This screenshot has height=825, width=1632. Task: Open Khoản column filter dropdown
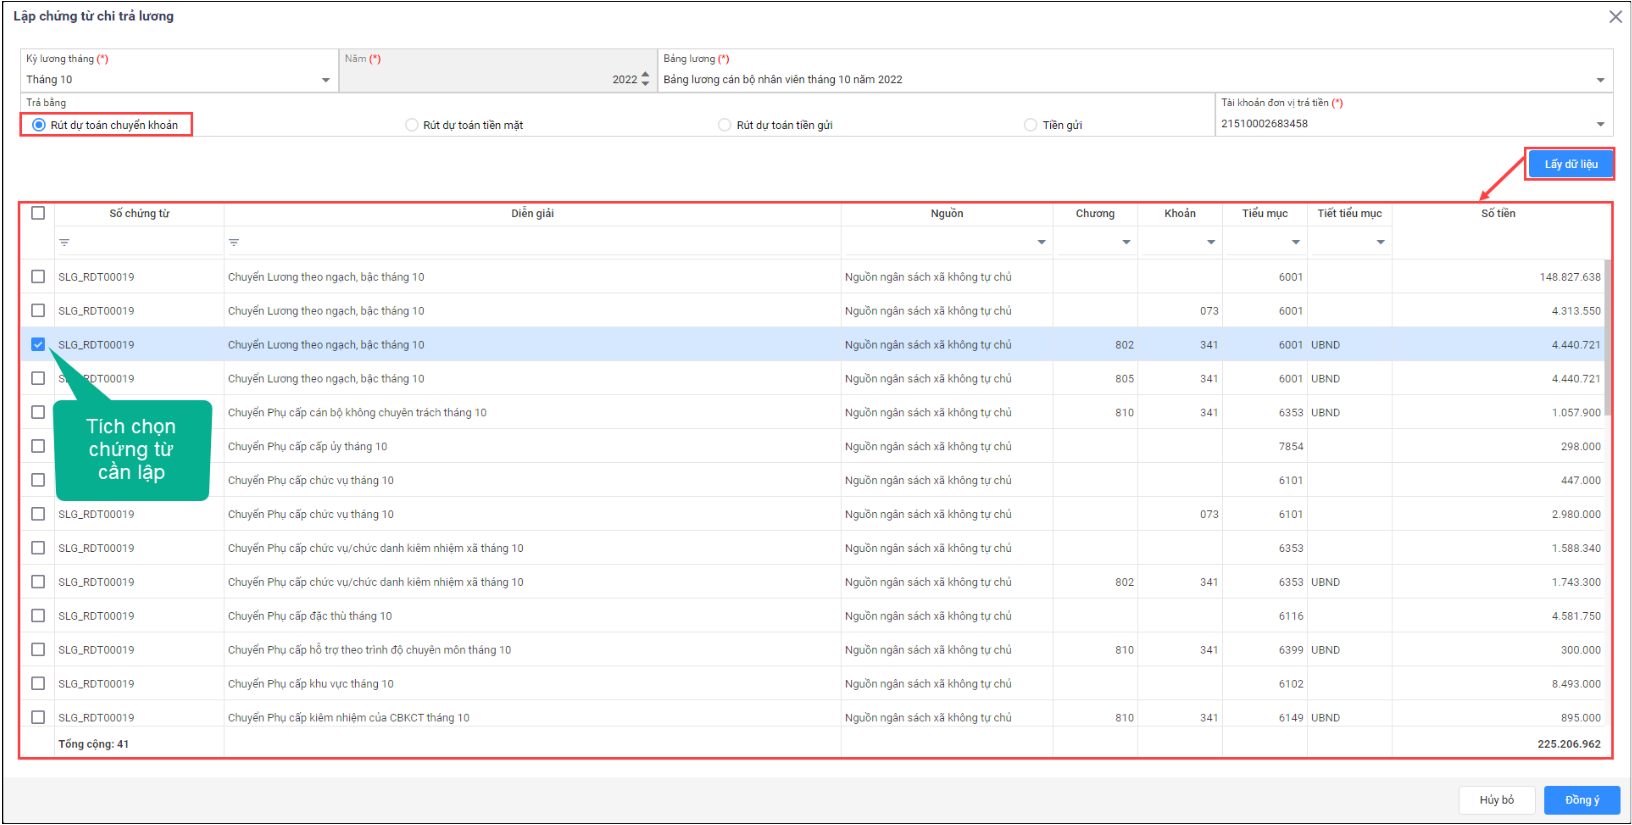pyautogui.click(x=1211, y=242)
